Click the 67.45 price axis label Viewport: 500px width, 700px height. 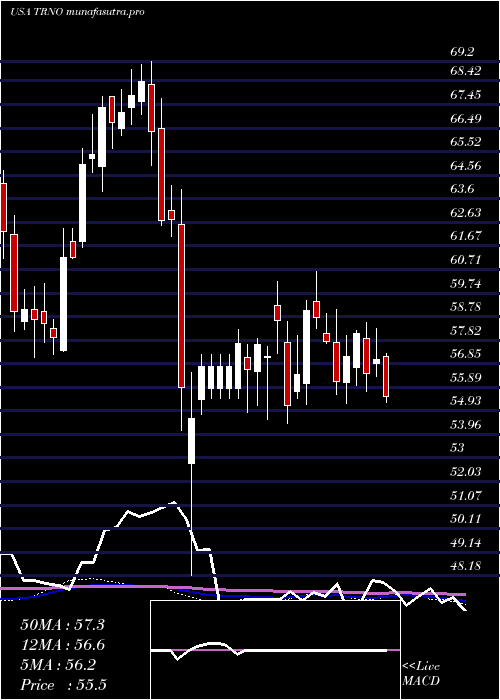(466, 95)
